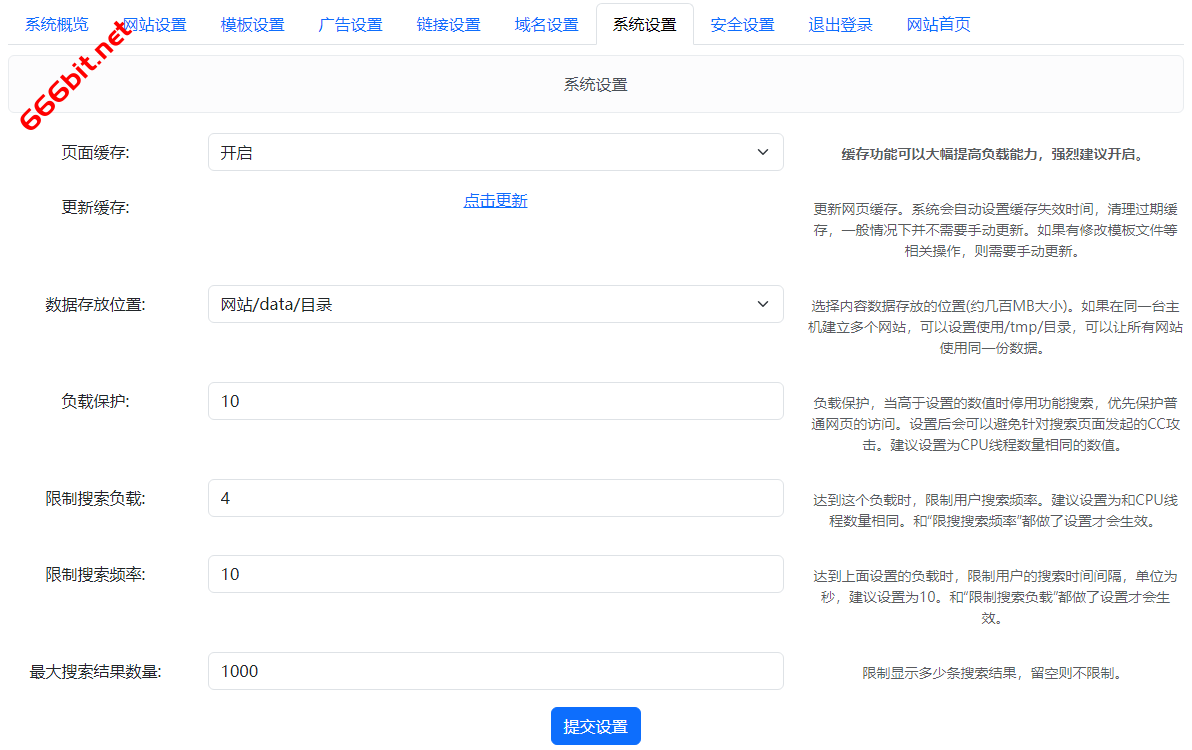Expand the 数据存放位置 dropdown

pos(495,303)
